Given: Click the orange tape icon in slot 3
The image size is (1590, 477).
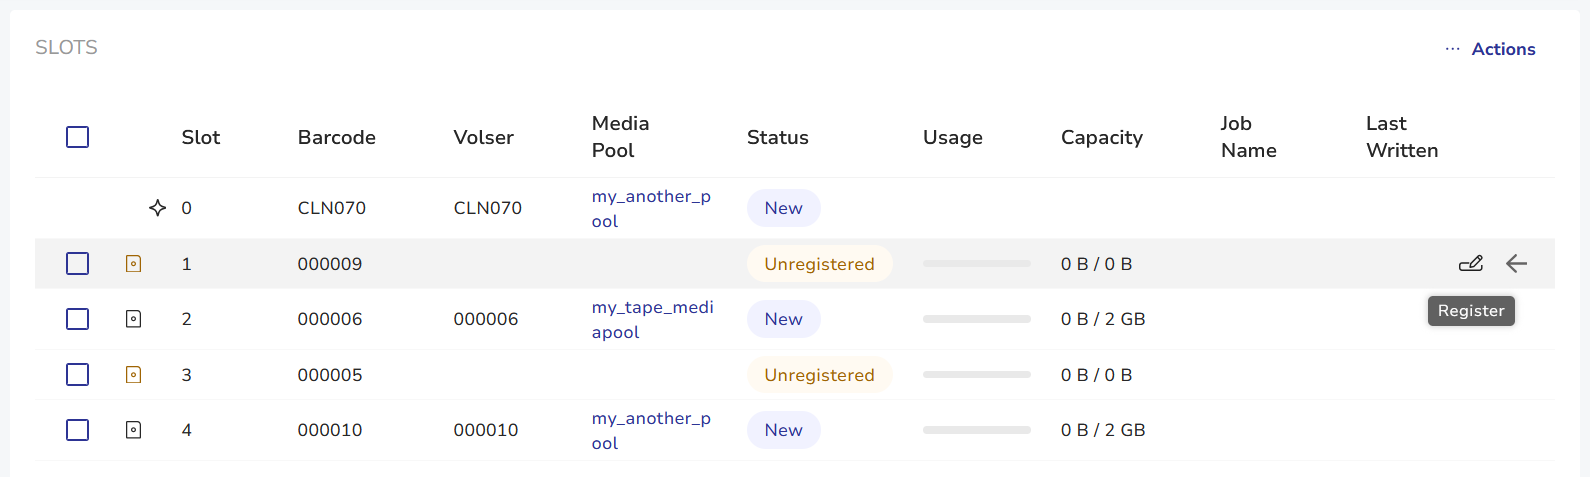Looking at the screenshot, I should (133, 375).
